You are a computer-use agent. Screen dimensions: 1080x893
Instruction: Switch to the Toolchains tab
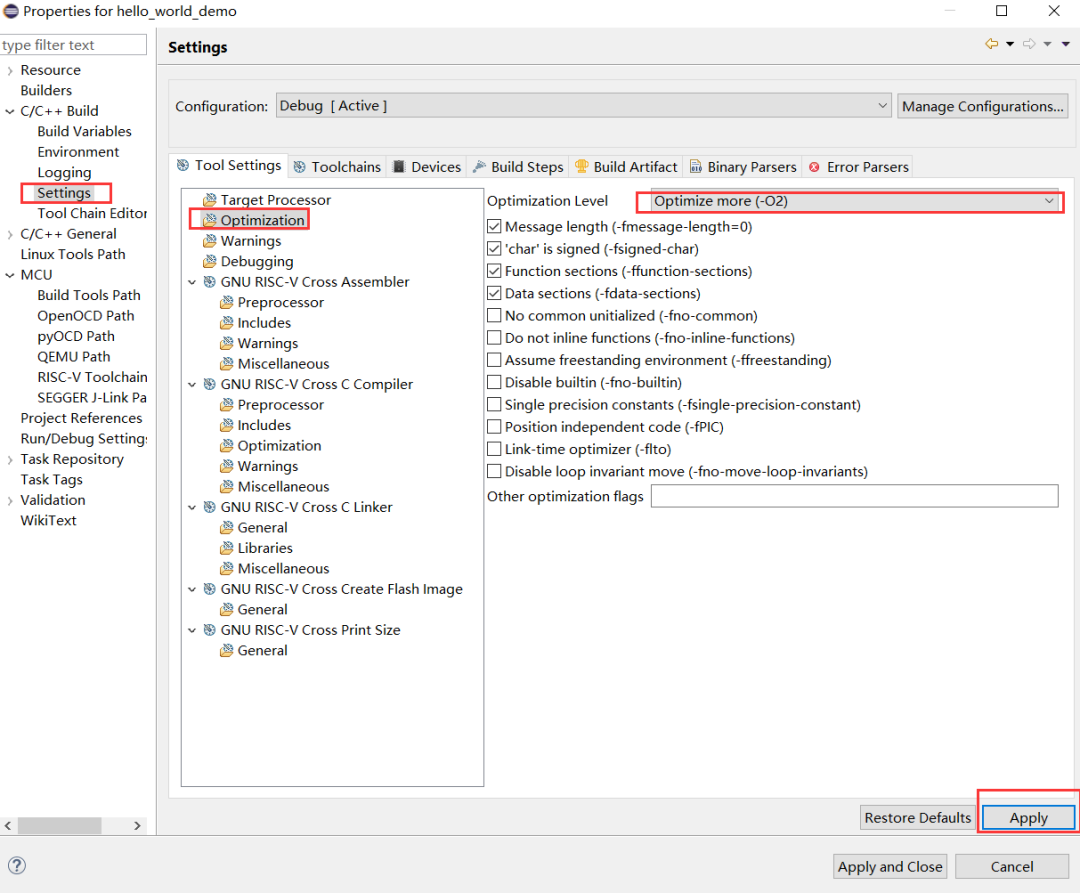click(337, 167)
